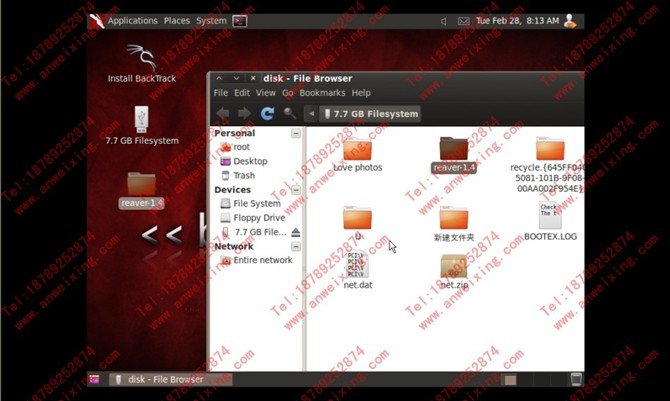The height and width of the screenshot is (401, 670).
Task: Click the search magnifier in the toolbar
Action: [290, 113]
